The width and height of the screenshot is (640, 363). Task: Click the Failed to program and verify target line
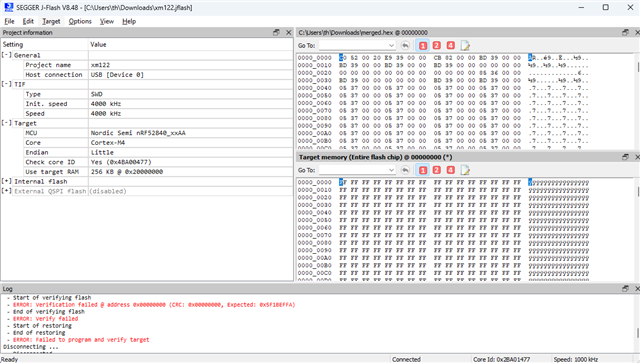click(x=81, y=340)
